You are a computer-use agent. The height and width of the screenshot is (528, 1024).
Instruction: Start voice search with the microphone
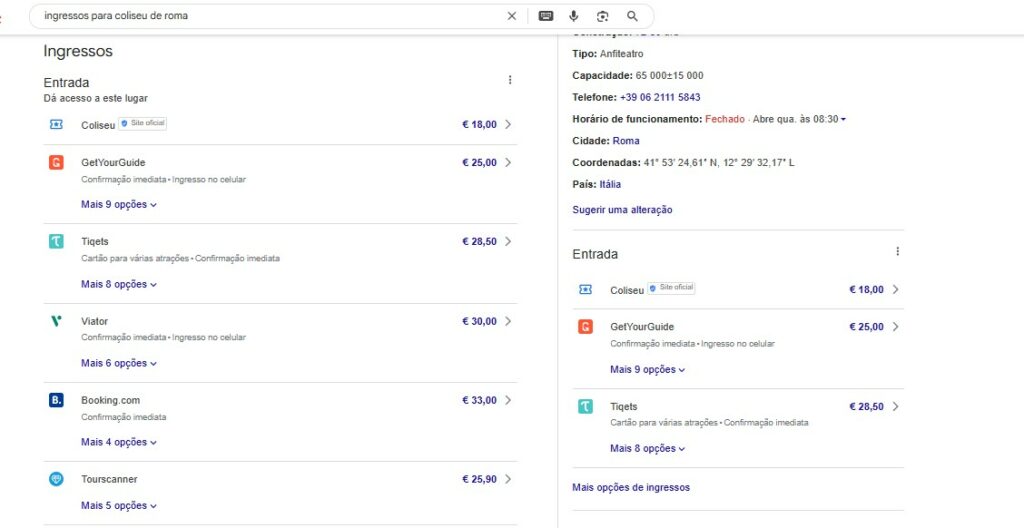click(x=573, y=16)
